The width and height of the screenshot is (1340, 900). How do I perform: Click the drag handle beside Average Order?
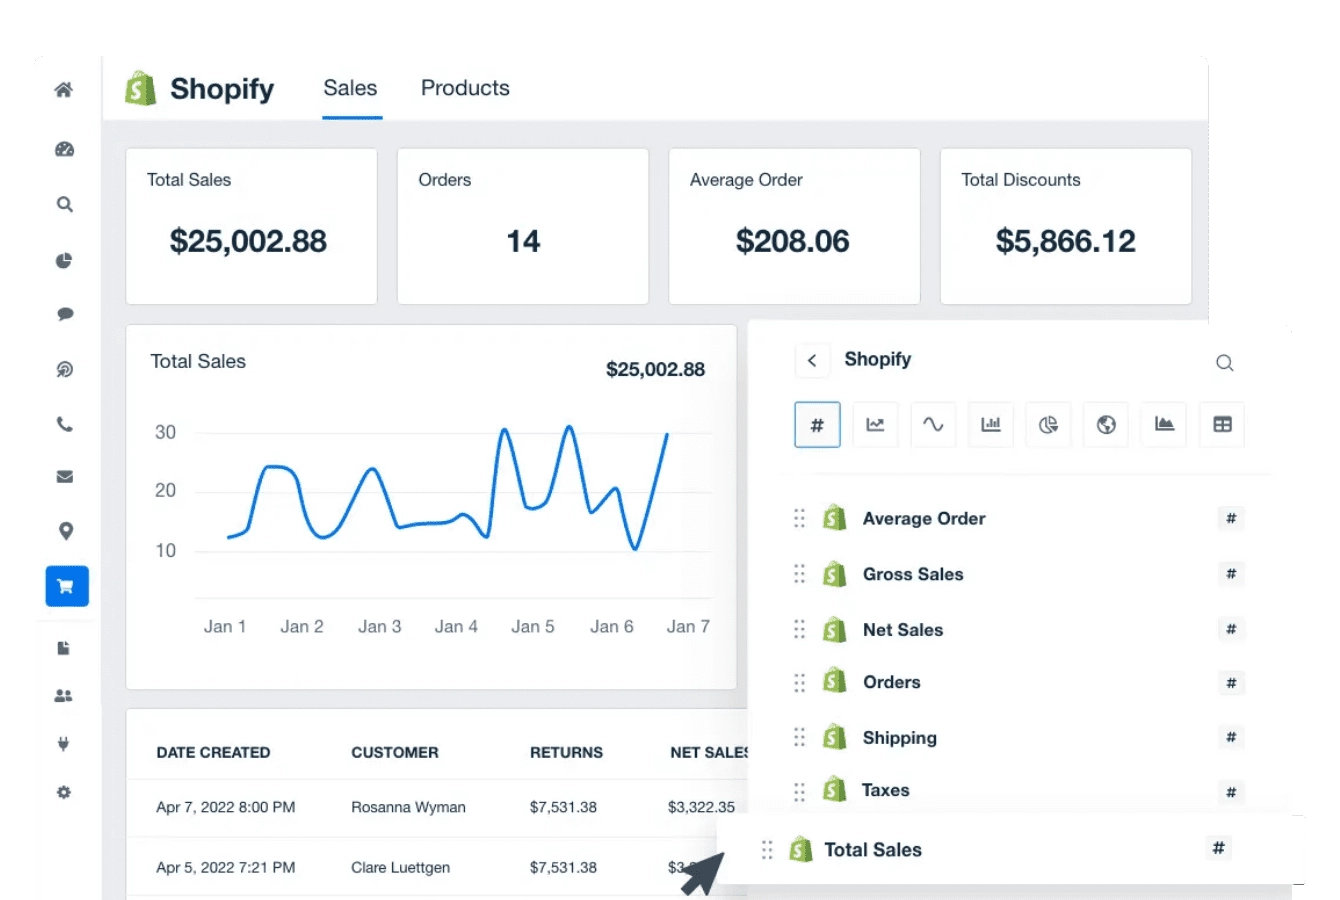799,518
